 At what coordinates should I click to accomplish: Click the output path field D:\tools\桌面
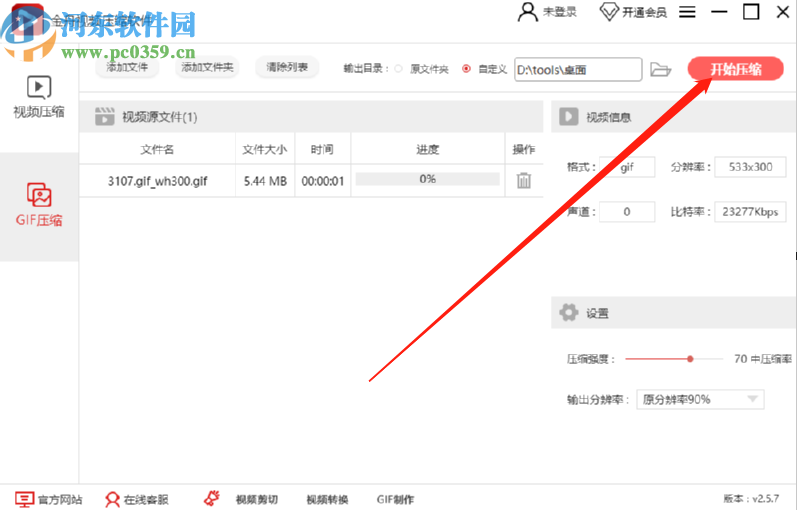[578, 70]
